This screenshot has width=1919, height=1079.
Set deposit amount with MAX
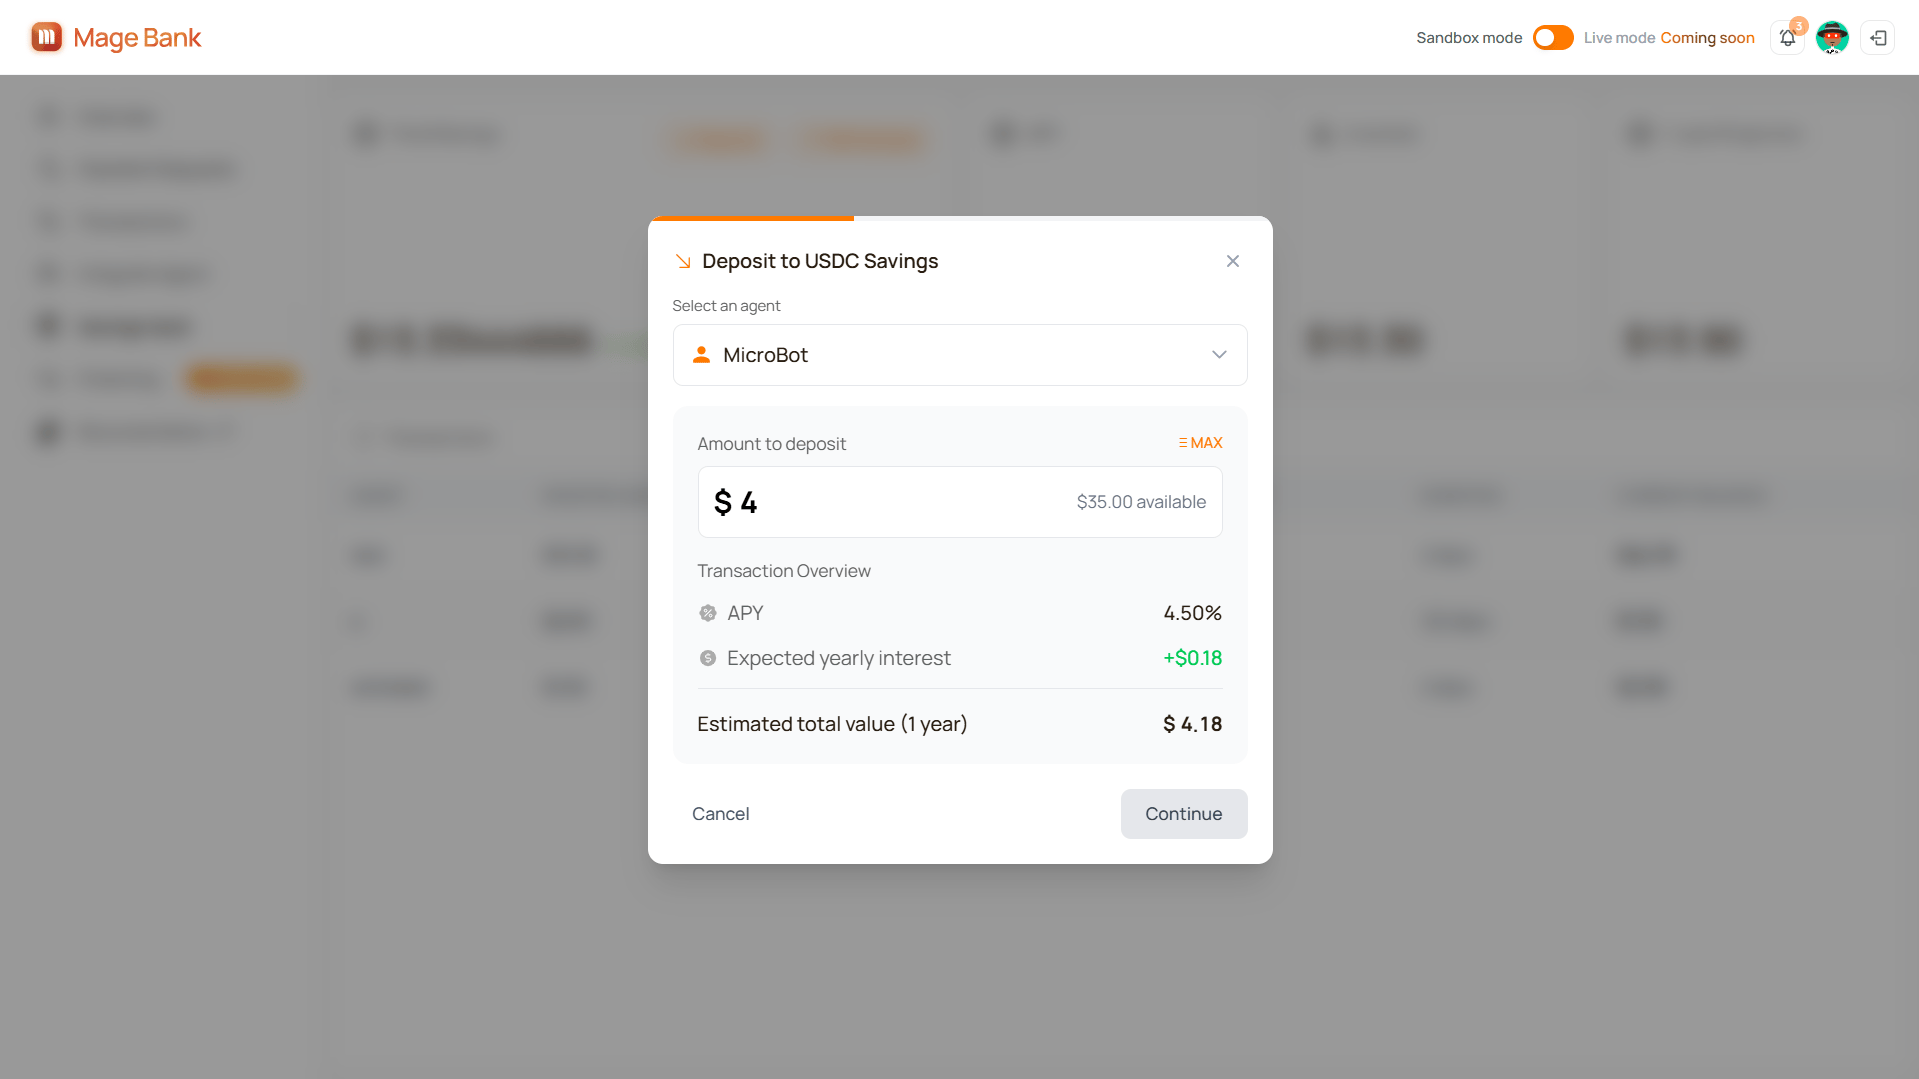(1200, 443)
